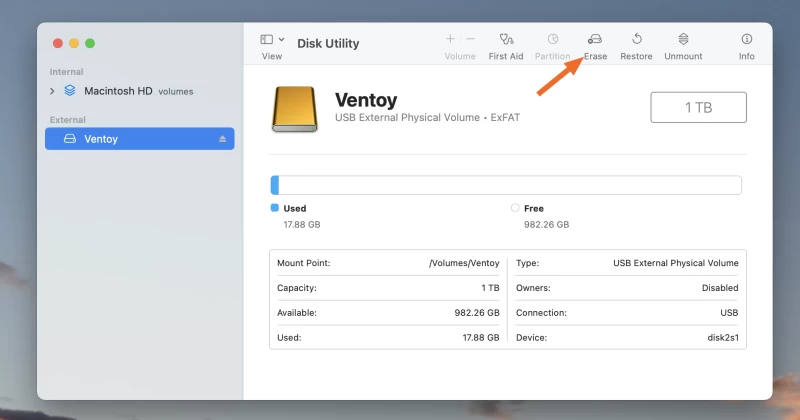Click the green window zoom button

pyautogui.click(x=90, y=44)
